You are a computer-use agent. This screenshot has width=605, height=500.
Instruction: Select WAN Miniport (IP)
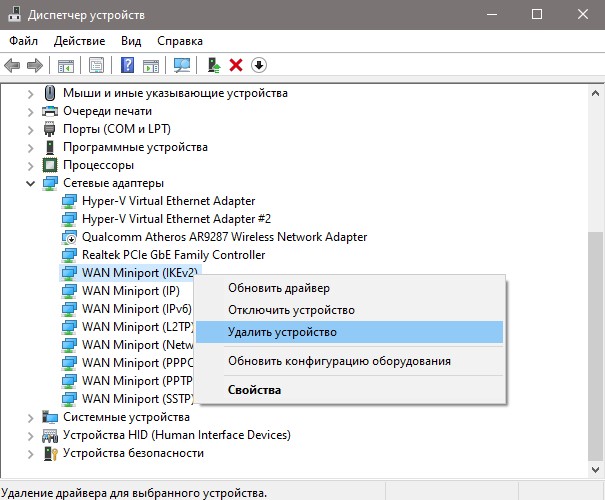[131, 291]
